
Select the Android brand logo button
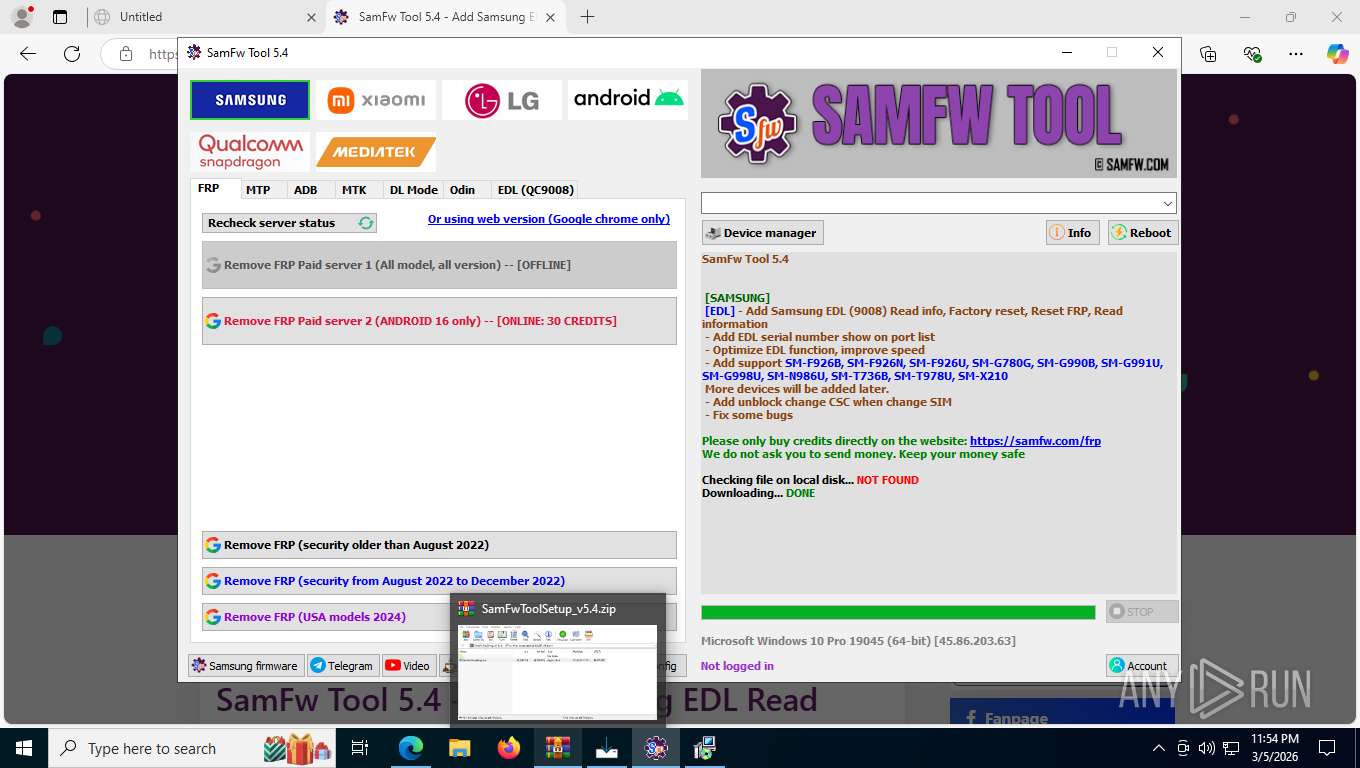coord(628,100)
